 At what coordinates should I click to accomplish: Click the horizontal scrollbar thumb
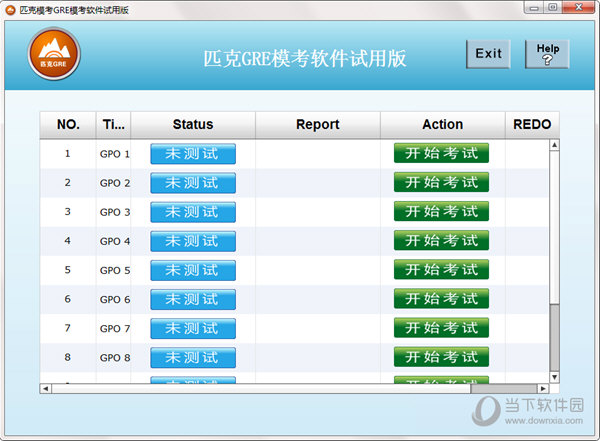(503, 389)
